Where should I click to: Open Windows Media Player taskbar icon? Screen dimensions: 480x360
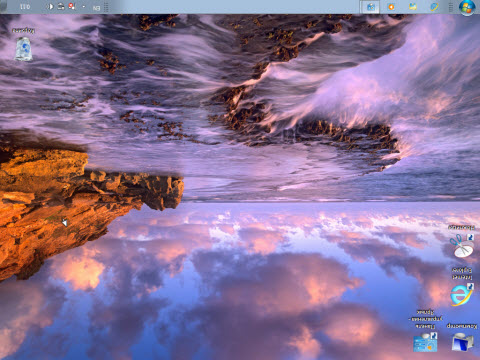click(x=391, y=7)
